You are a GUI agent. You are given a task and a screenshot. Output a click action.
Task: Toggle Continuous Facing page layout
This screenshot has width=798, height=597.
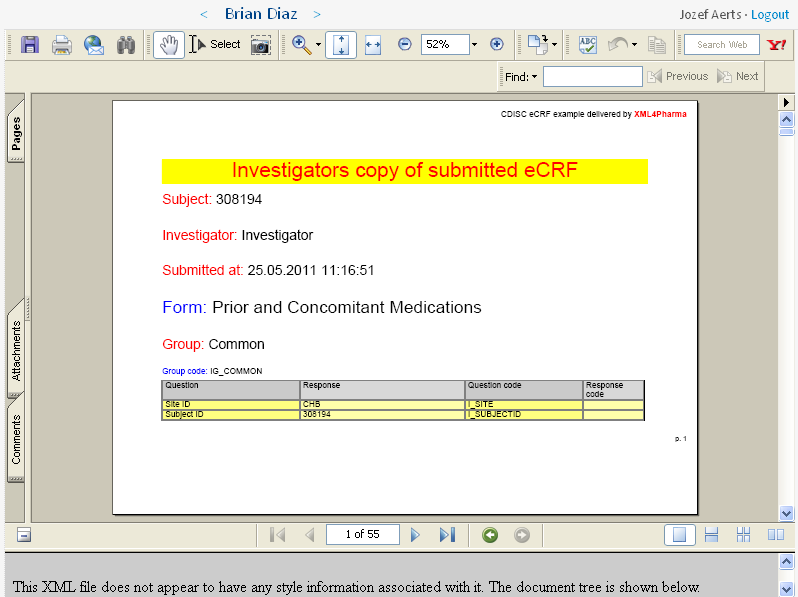point(743,535)
